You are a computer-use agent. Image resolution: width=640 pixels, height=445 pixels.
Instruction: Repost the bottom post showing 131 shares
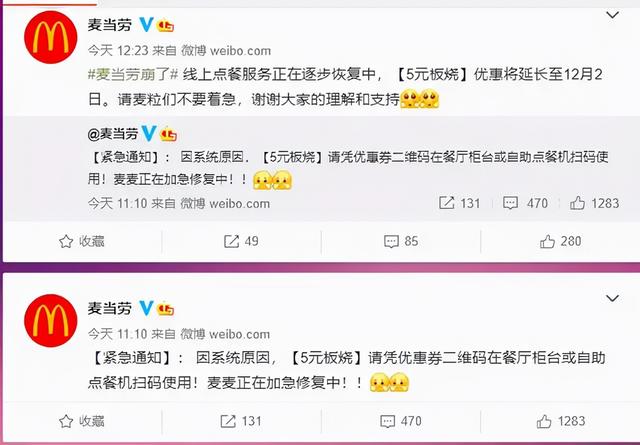(x=241, y=421)
